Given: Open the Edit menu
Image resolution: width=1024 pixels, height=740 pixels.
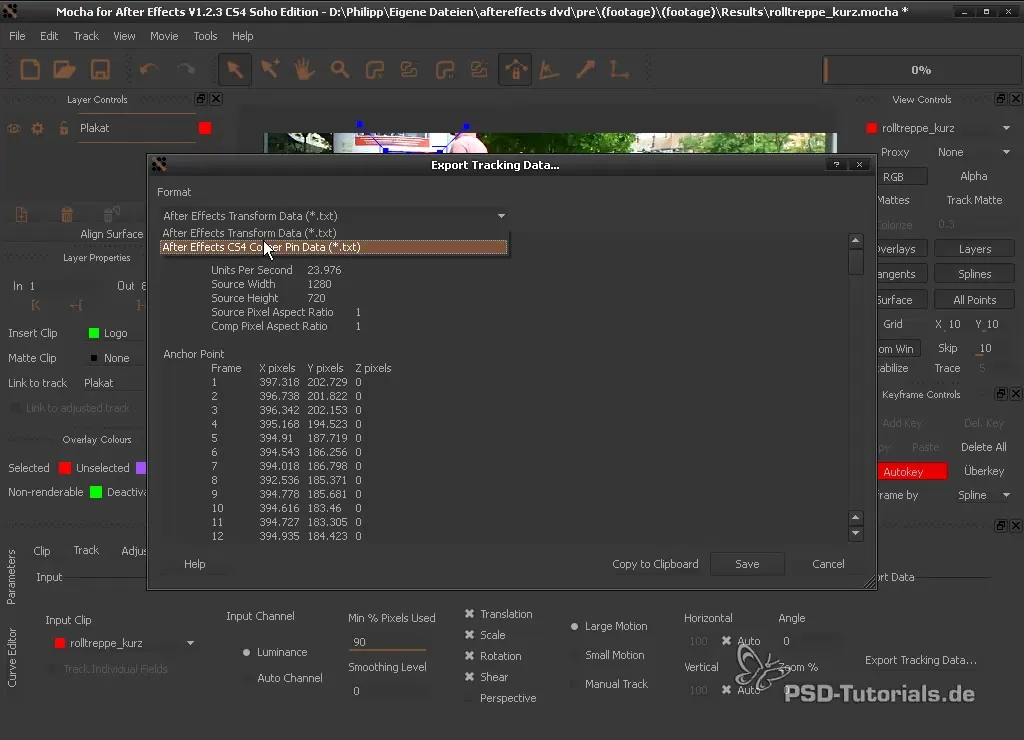Looking at the screenshot, I should [x=49, y=36].
